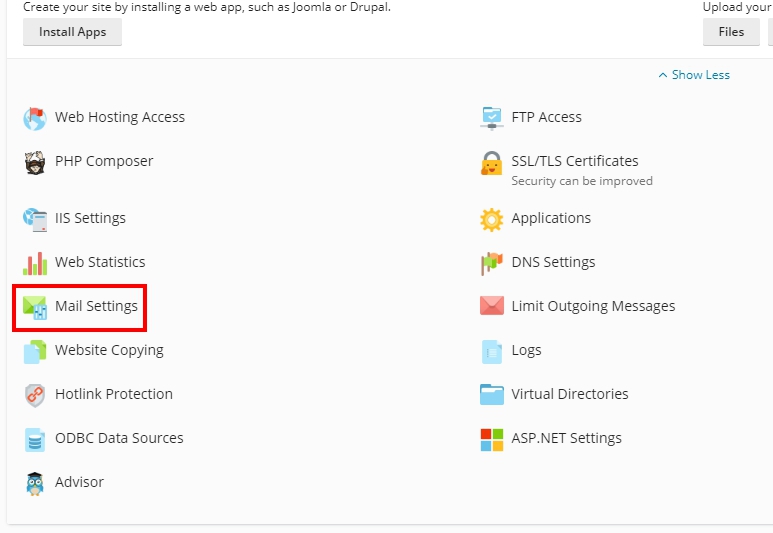Open the ODBC Data Sources database icon
773x533 pixels.
click(x=35, y=439)
